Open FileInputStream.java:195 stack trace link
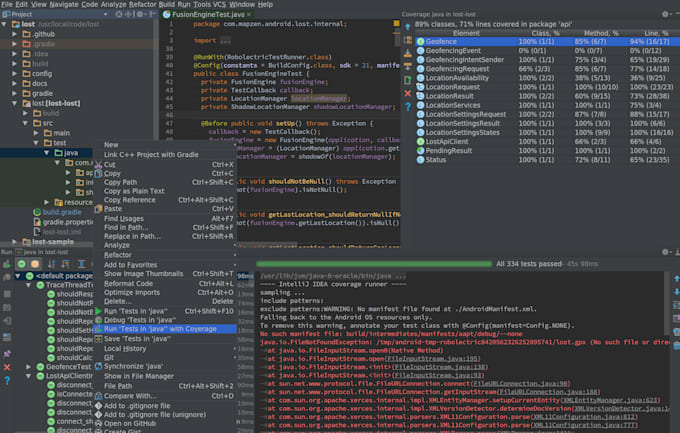The image size is (680, 433). pos(432,359)
